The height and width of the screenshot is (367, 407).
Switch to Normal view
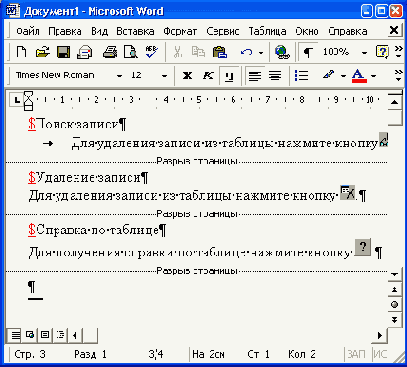15,335
